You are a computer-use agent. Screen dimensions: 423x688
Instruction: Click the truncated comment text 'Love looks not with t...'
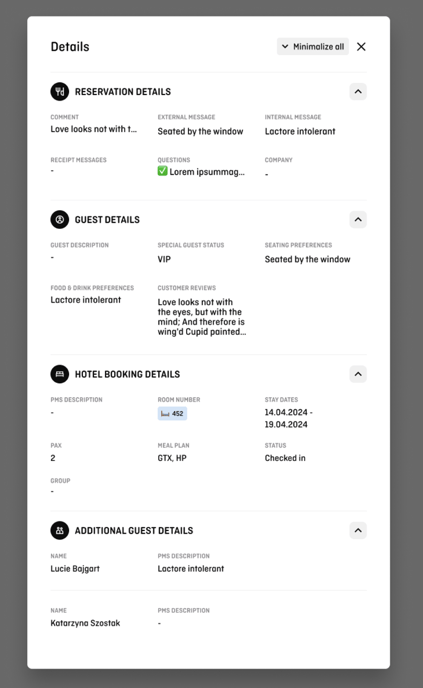[93, 129]
